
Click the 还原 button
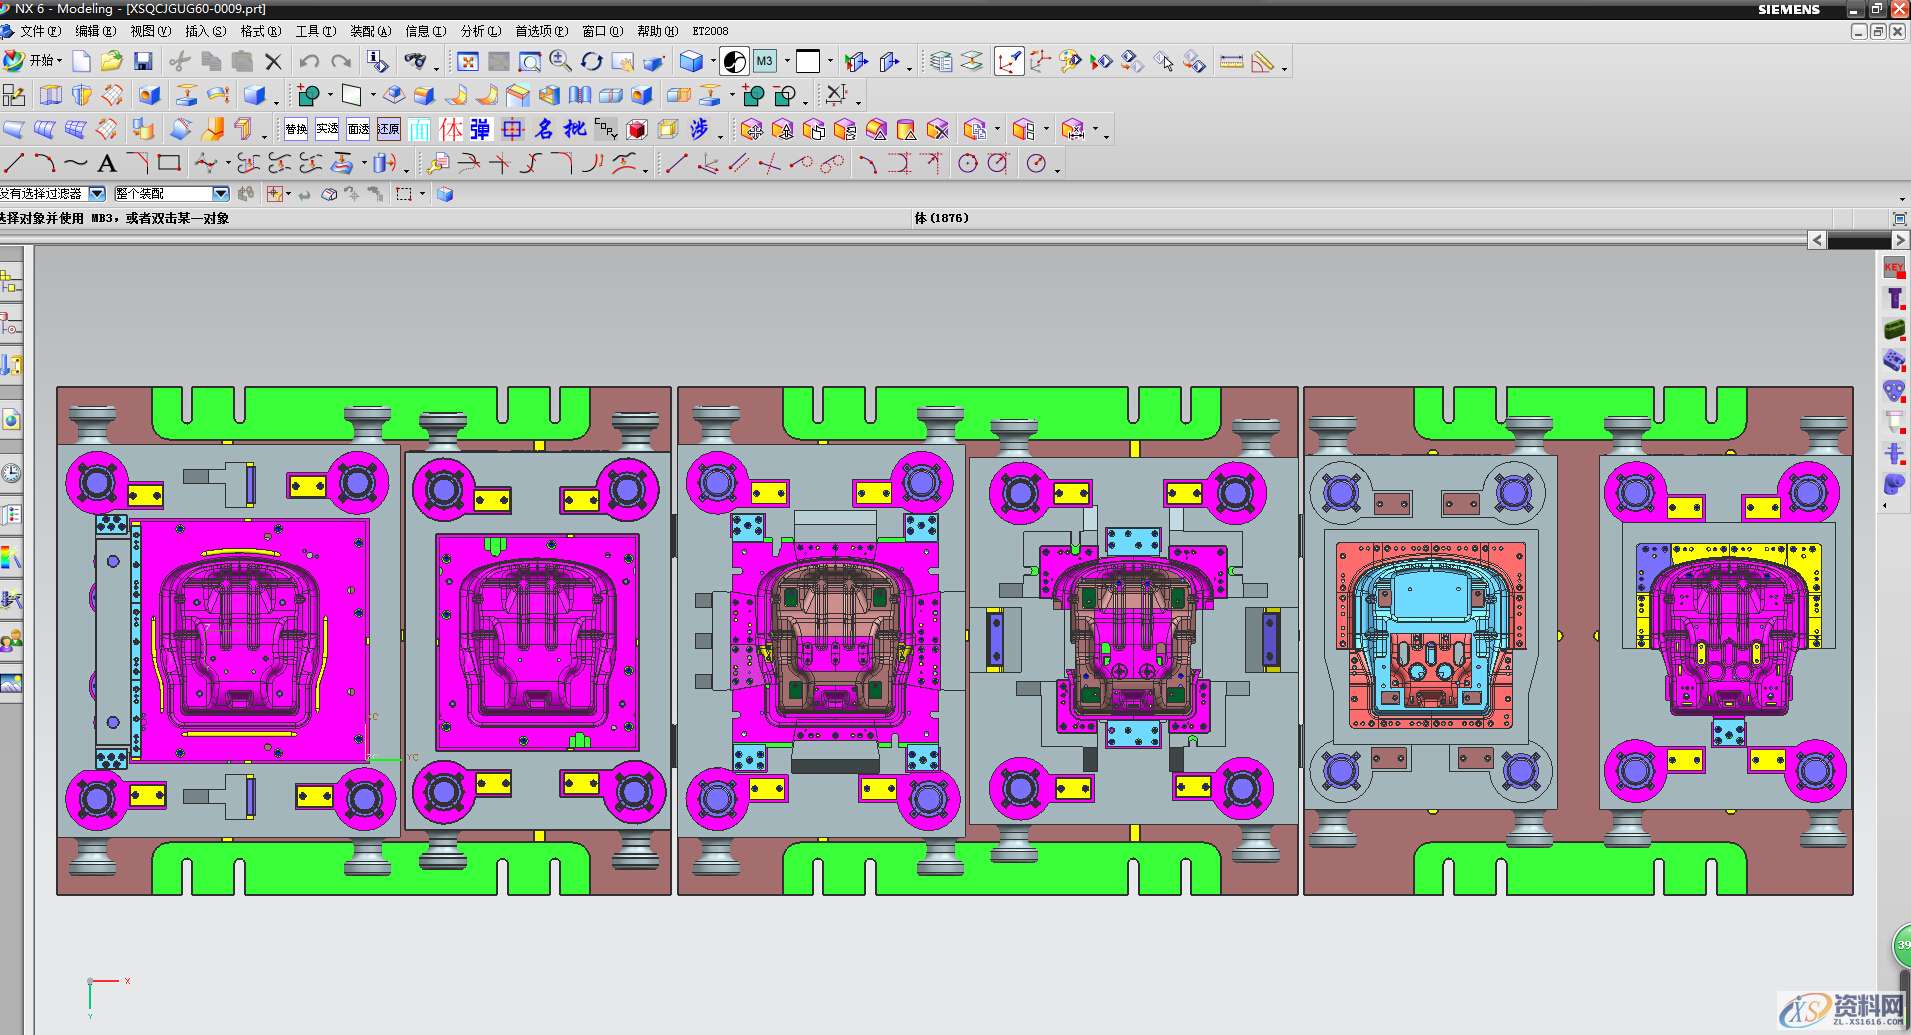point(389,129)
